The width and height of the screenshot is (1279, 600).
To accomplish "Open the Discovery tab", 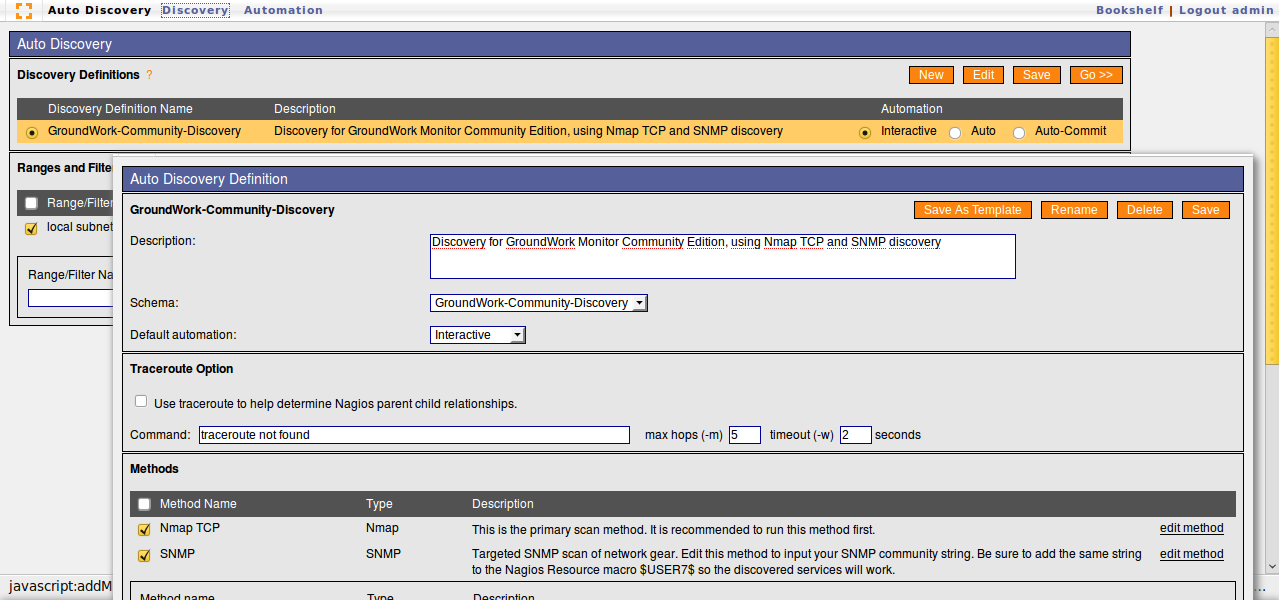I will (195, 10).
